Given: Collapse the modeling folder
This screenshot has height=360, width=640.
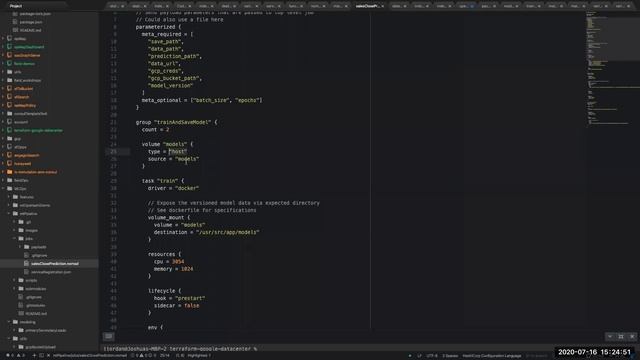Looking at the screenshot, I should pos(9,322).
